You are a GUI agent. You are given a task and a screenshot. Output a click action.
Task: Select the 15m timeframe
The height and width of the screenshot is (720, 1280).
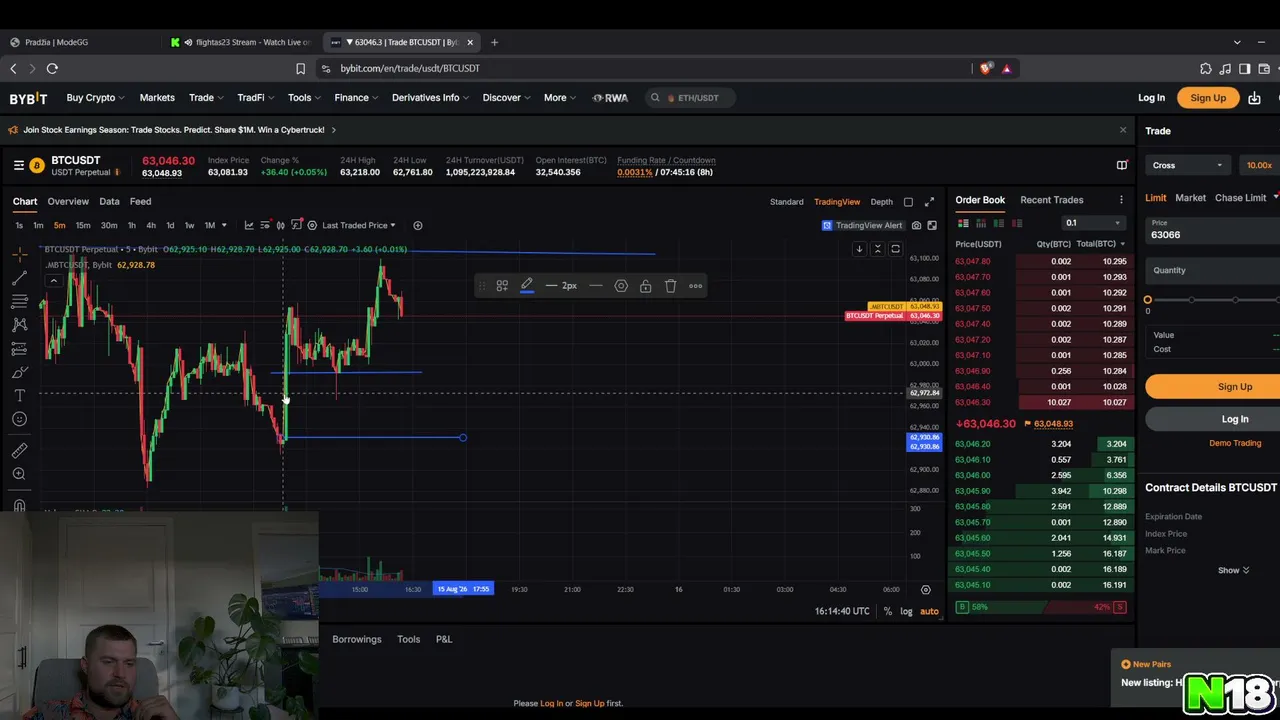(83, 225)
